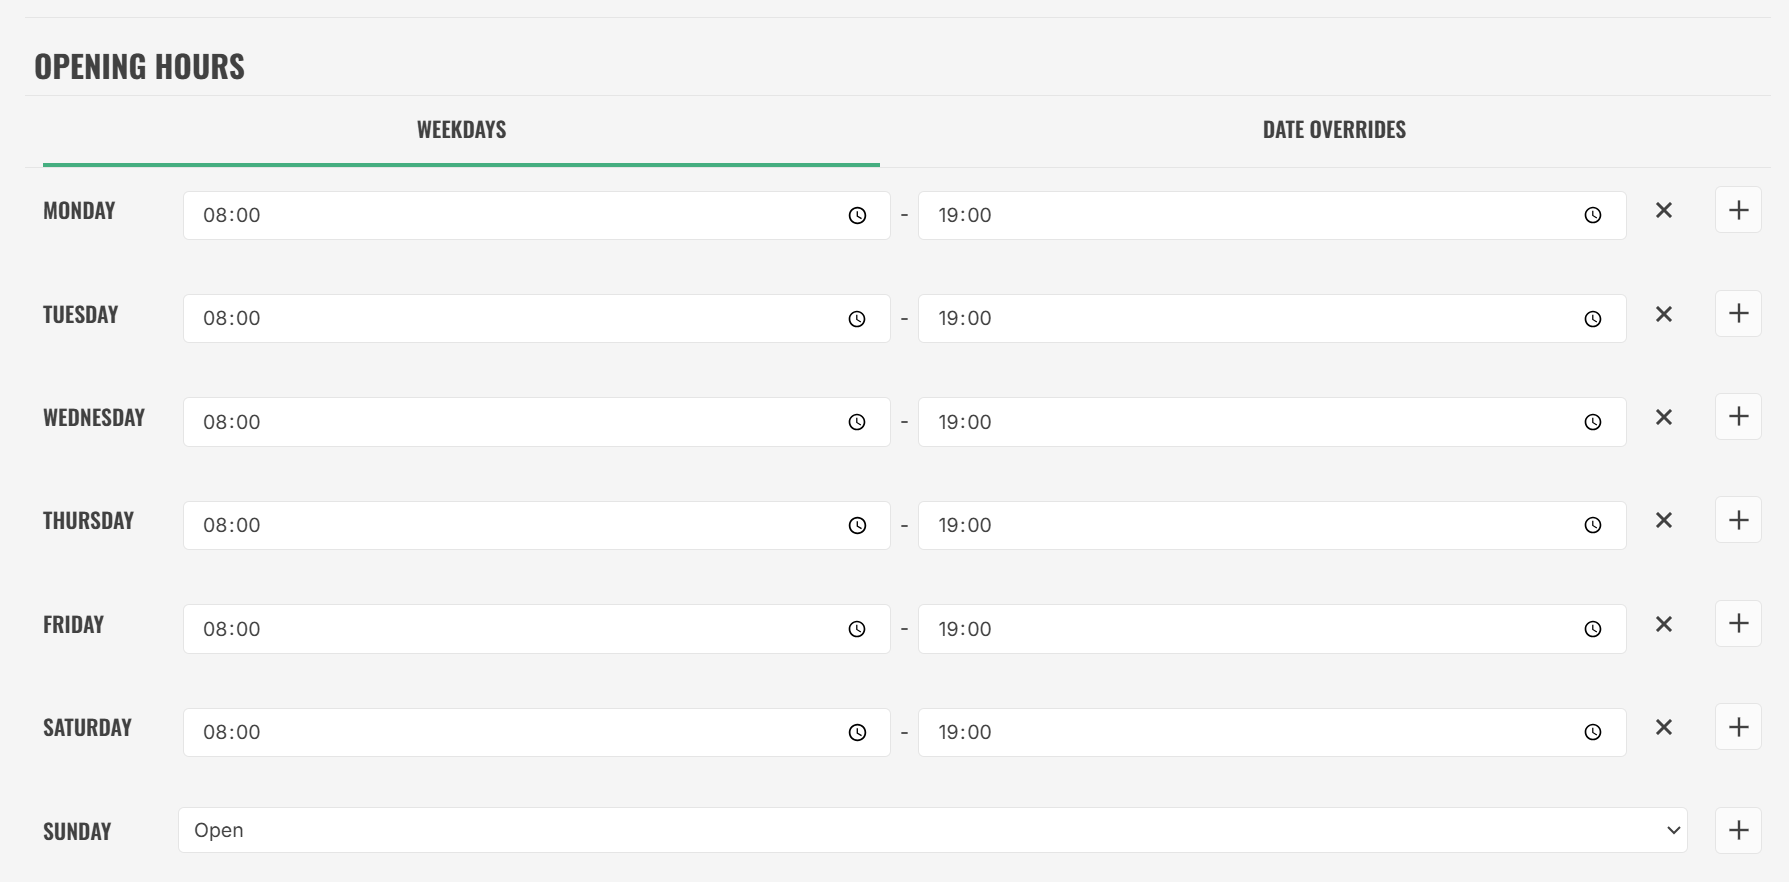1789x882 pixels.
Task: Add another time range for Saturday
Action: pyautogui.click(x=1738, y=727)
